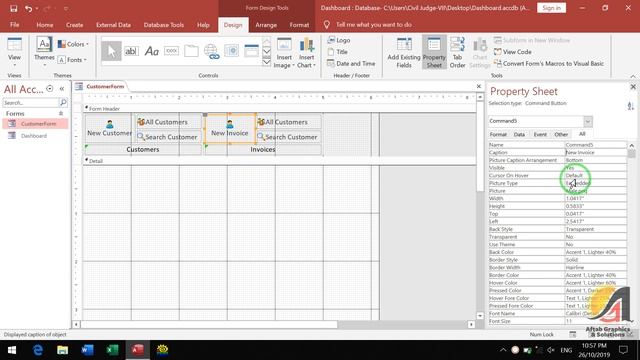Click the Border Color property value
The image size is (640, 360).
pyautogui.click(x=596, y=275)
